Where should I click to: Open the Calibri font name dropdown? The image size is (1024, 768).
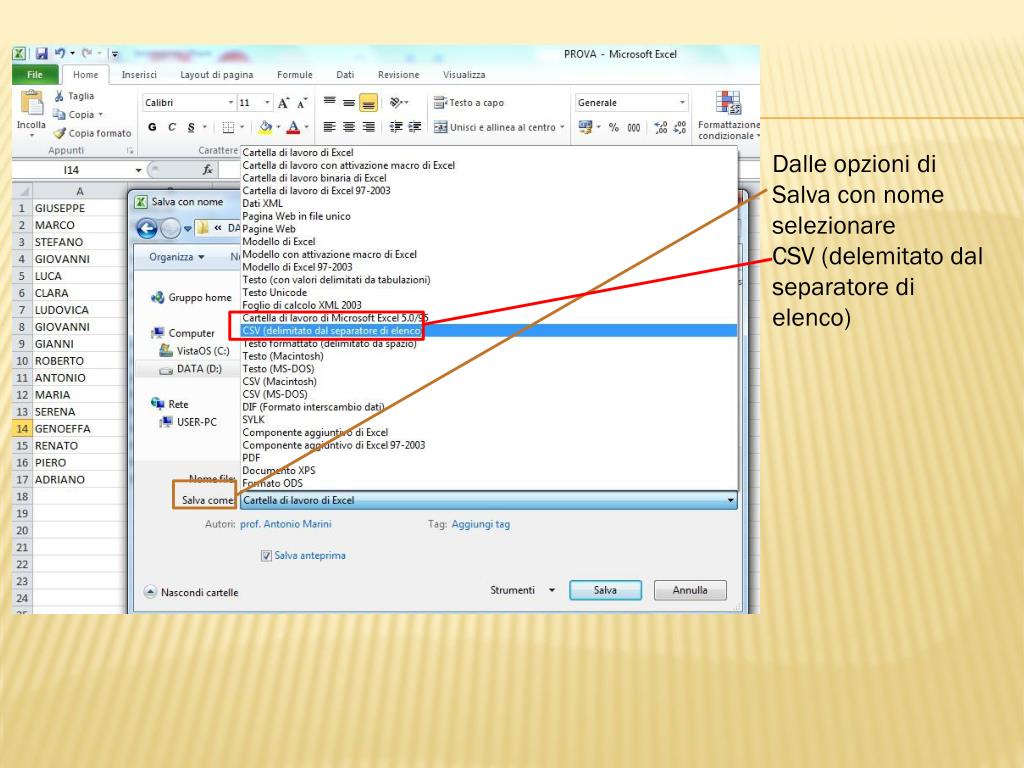click(x=231, y=103)
